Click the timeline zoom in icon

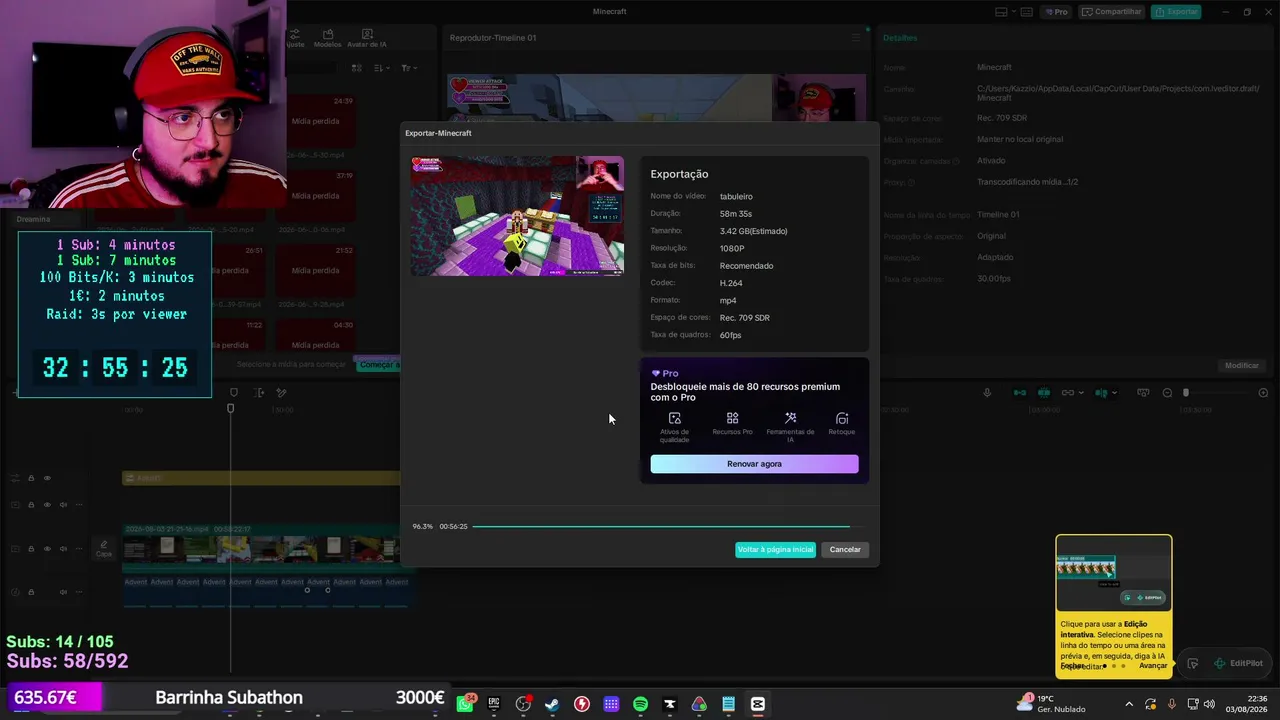[1263, 393]
